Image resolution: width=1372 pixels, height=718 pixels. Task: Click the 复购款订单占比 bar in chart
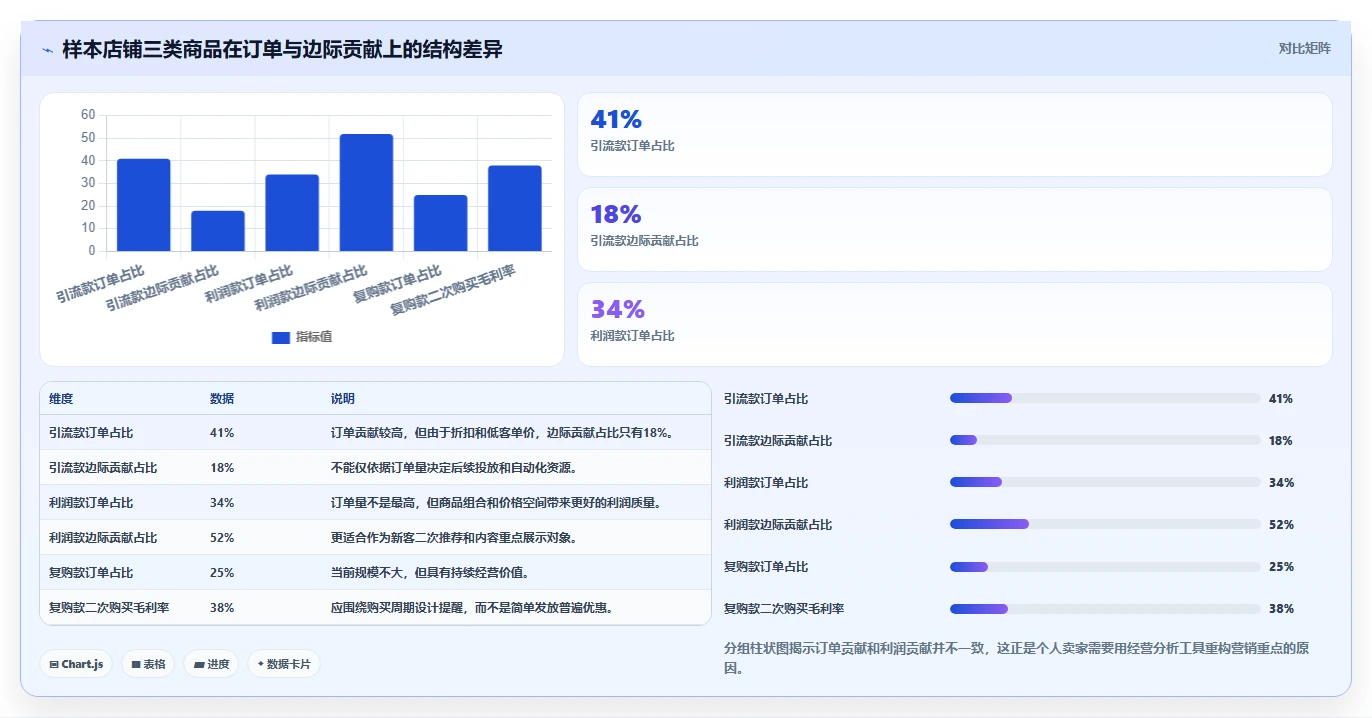coord(440,223)
